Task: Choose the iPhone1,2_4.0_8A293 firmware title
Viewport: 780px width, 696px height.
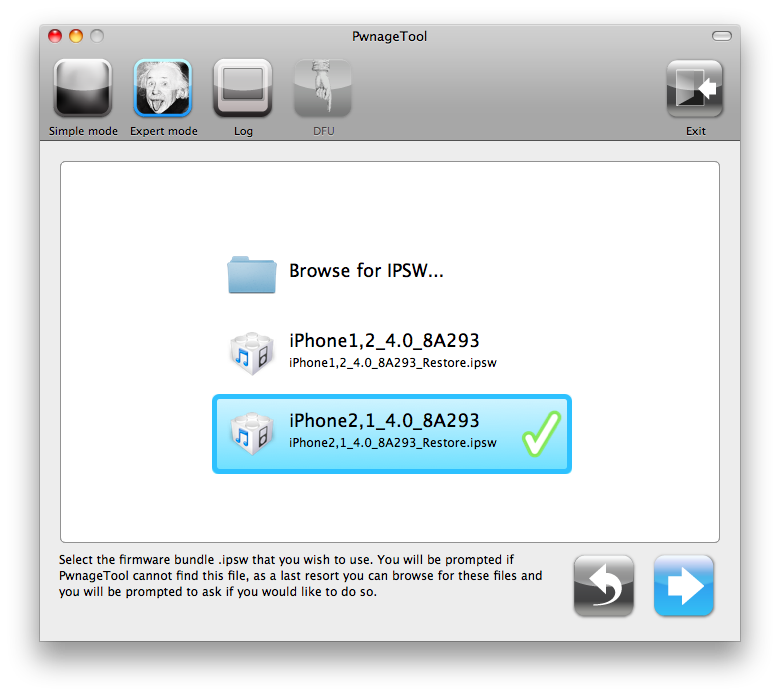Action: pos(384,341)
